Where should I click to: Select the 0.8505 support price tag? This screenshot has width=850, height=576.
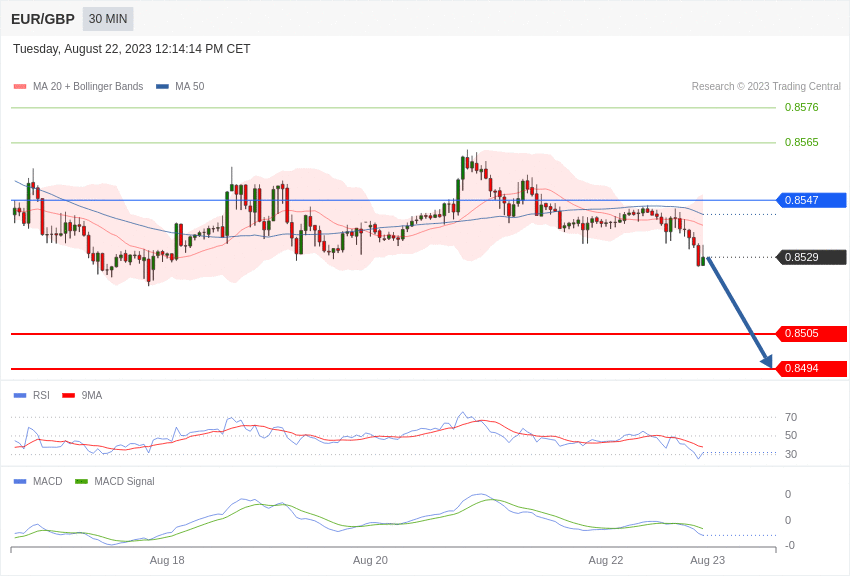click(812, 333)
